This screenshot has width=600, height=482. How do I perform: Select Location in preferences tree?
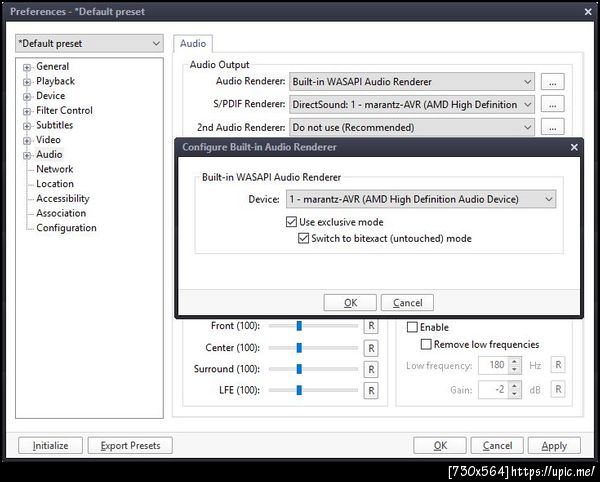coord(55,184)
